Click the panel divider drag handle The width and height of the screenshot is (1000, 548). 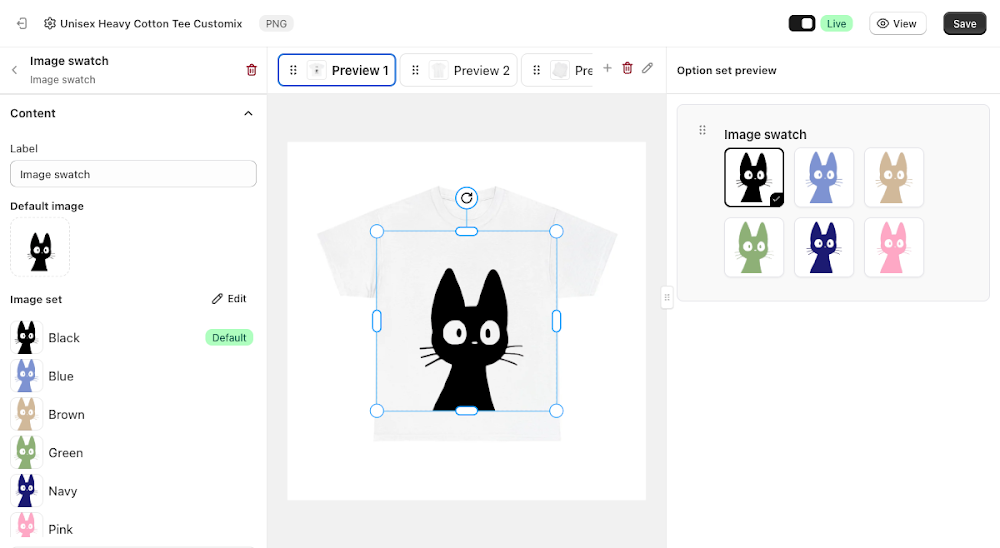coord(667,297)
